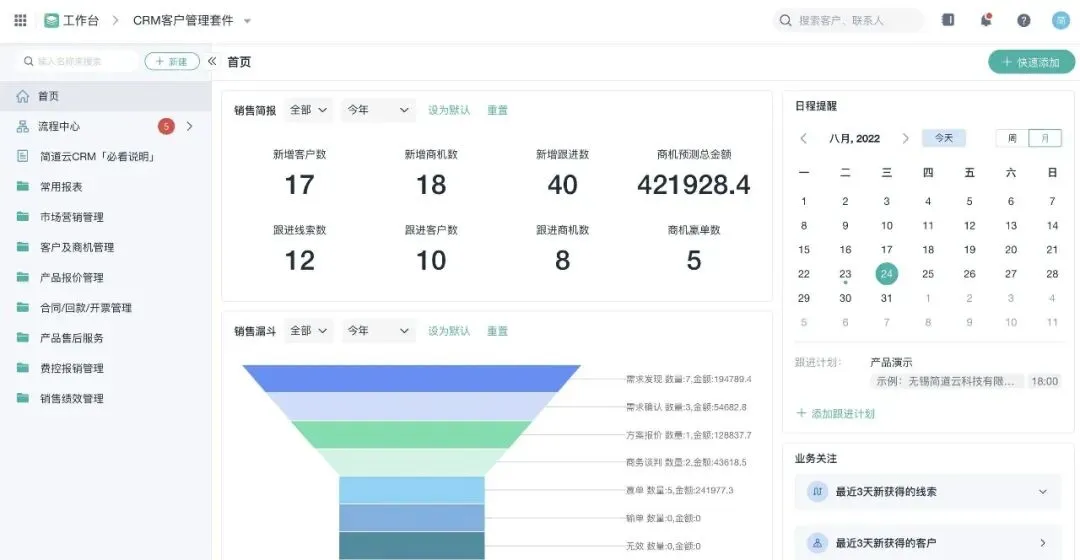Screen dimensions: 1080x560
Task: Open notifications bell icon
Action: click(986, 19)
